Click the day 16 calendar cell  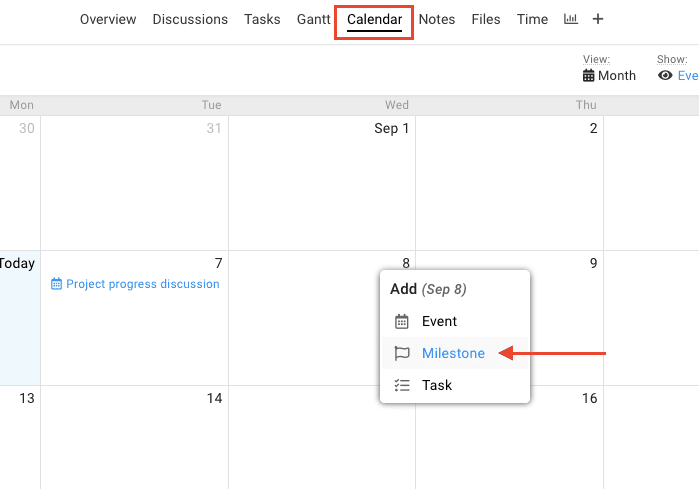[x=510, y=437]
